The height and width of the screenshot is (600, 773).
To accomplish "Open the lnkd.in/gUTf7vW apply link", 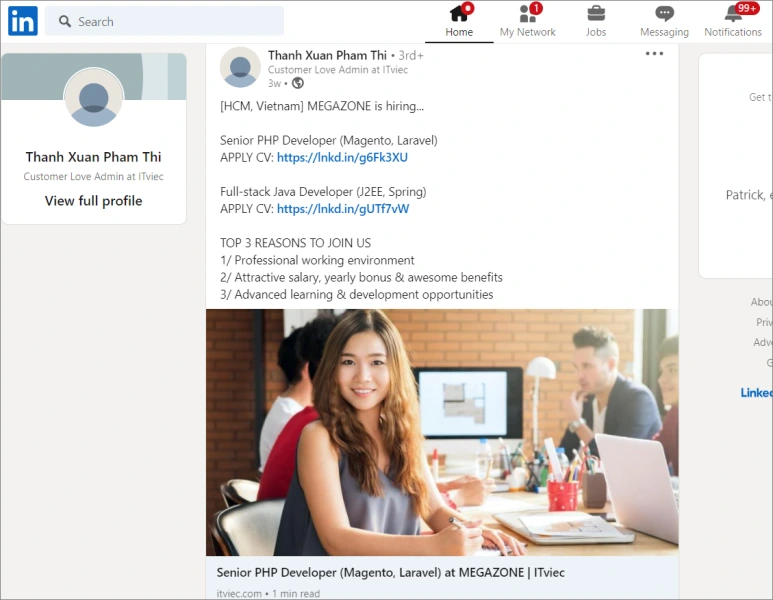I will pos(343,209).
